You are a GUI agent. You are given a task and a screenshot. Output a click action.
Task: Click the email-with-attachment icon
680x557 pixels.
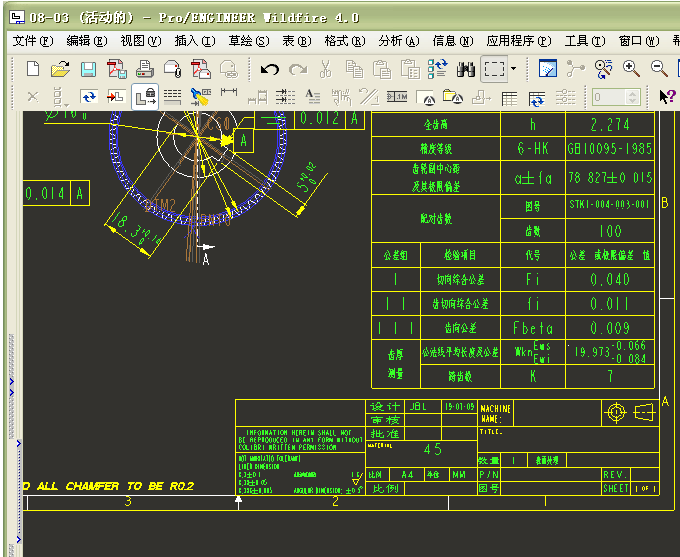173,69
